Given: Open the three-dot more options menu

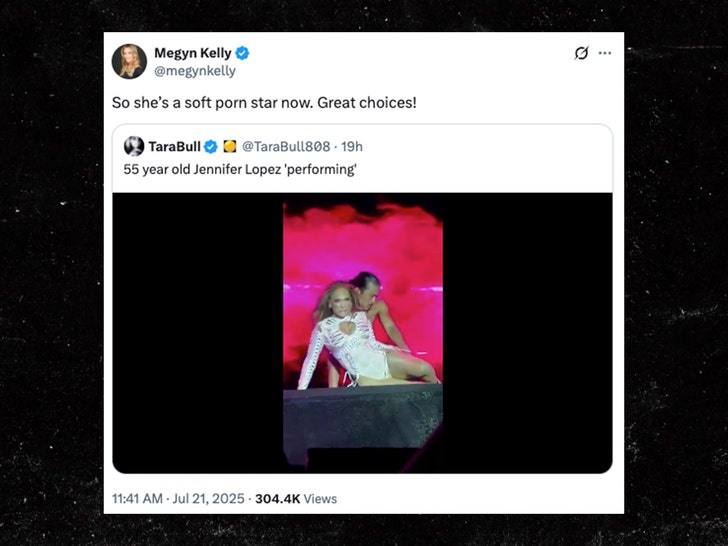Looking at the screenshot, I should (x=605, y=53).
